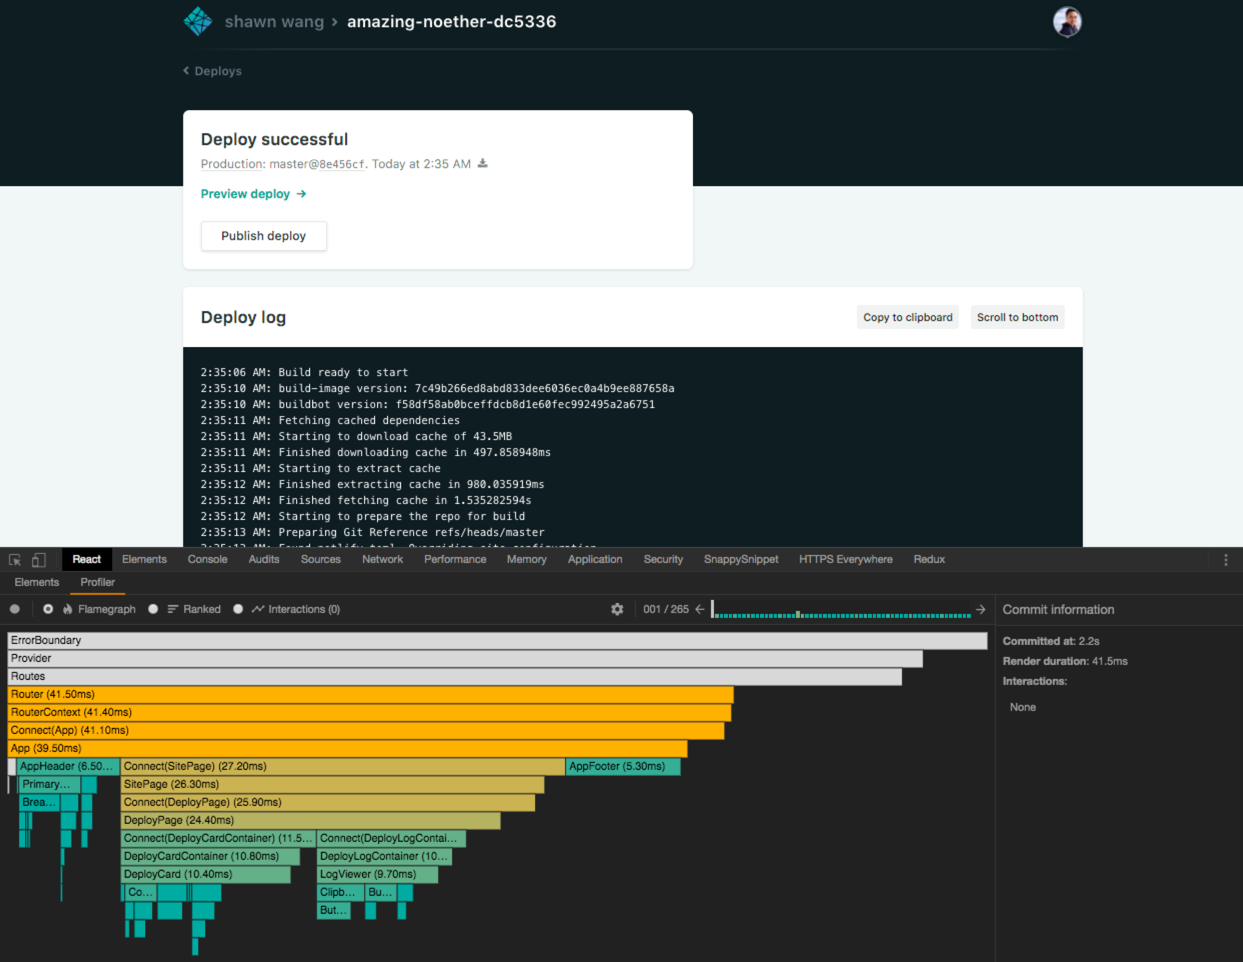Click the Scroll to bottom button
Screen dimensions: 1243x962
pos(1017,317)
